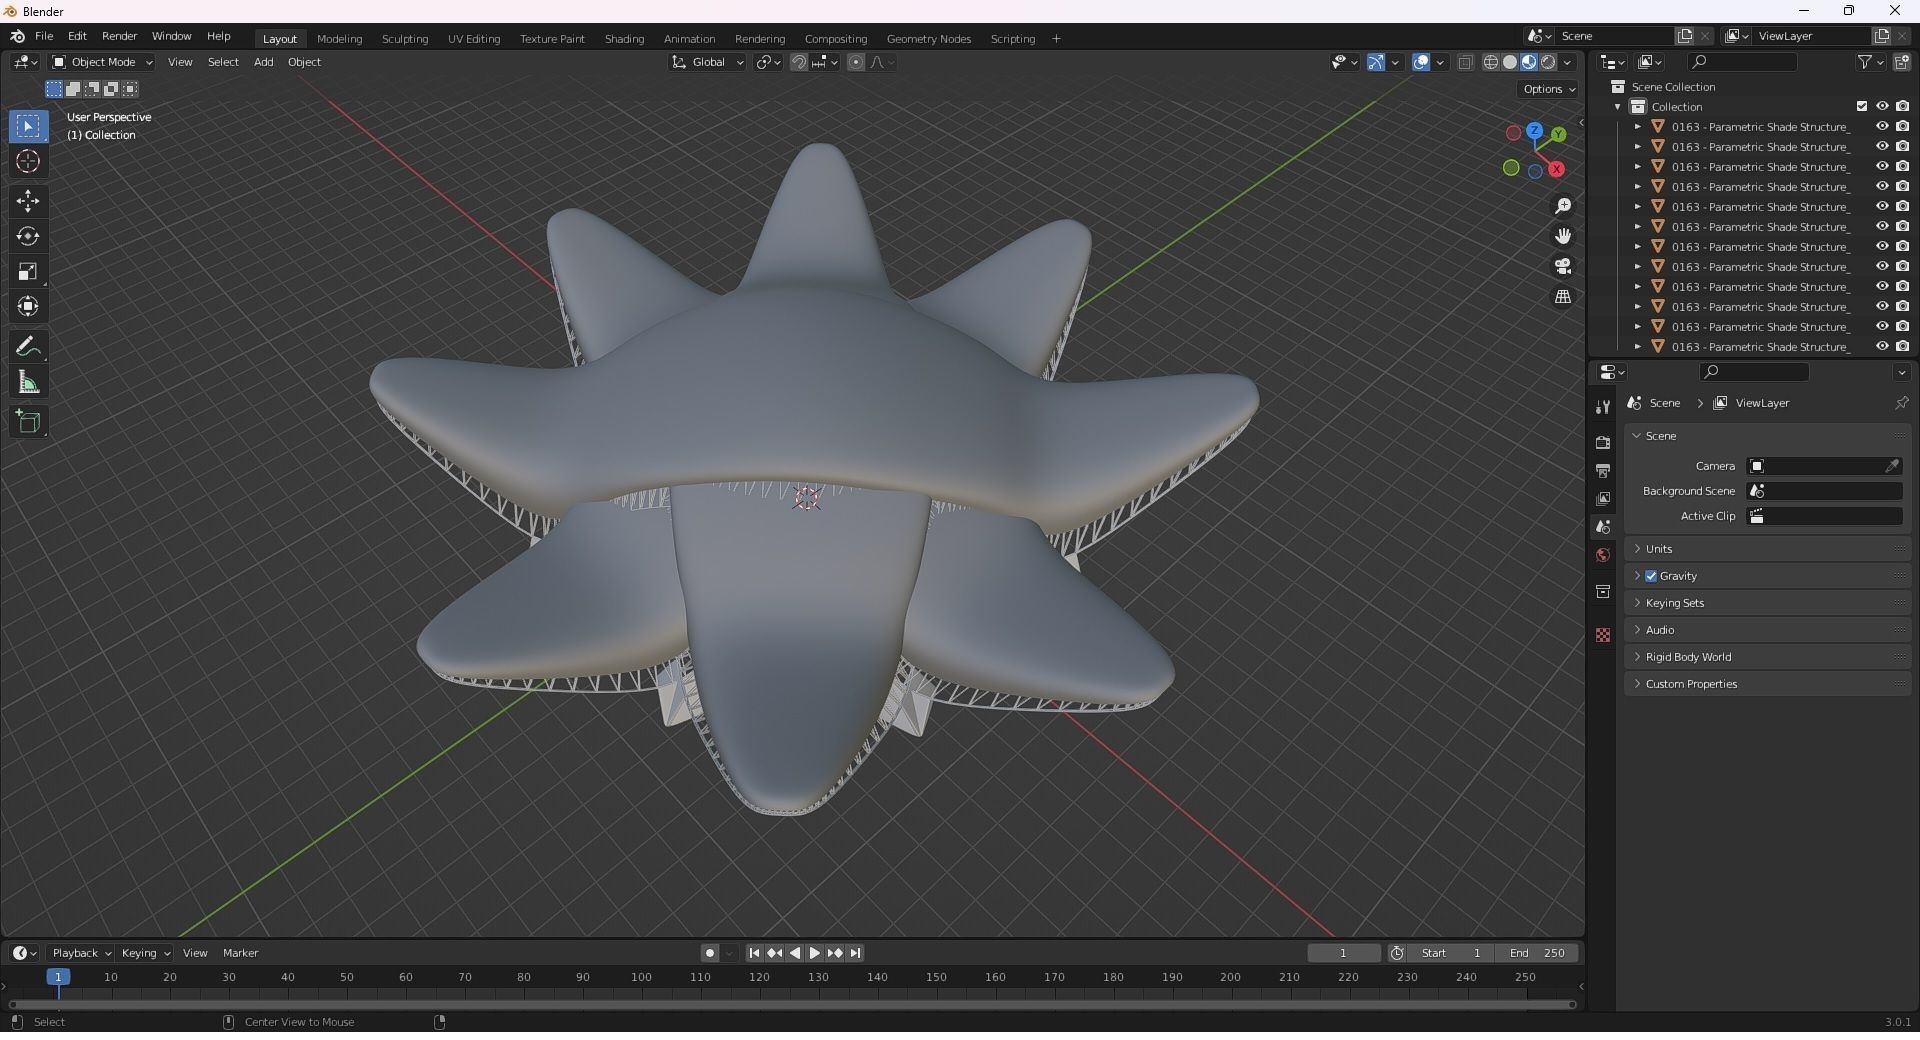Image resolution: width=1920 pixels, height=1040 pixels.
Task: Open the World properties tab
Action: coord(1603,555)
